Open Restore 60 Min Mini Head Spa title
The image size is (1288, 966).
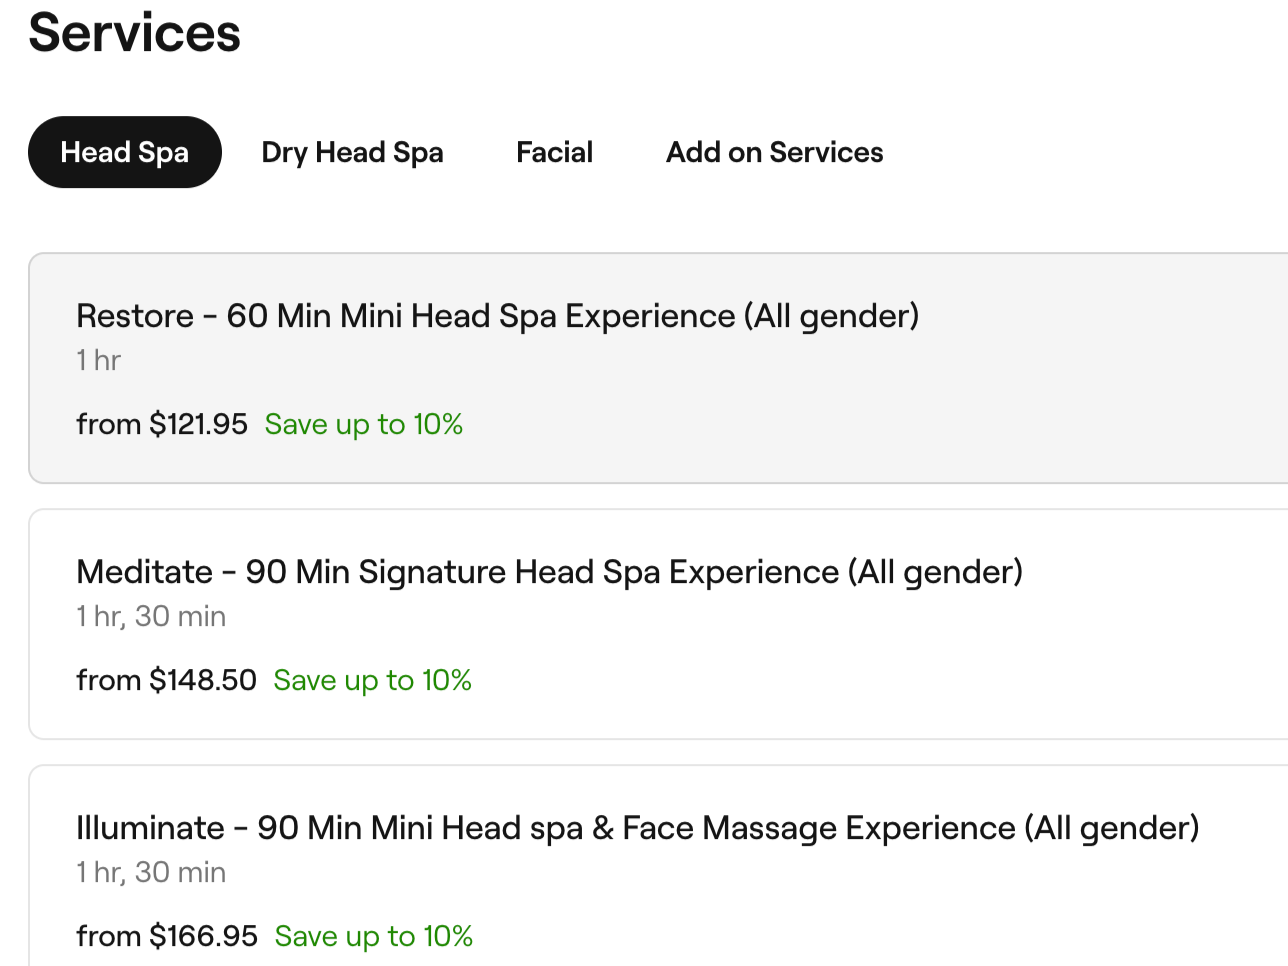(x=497, y=316)
